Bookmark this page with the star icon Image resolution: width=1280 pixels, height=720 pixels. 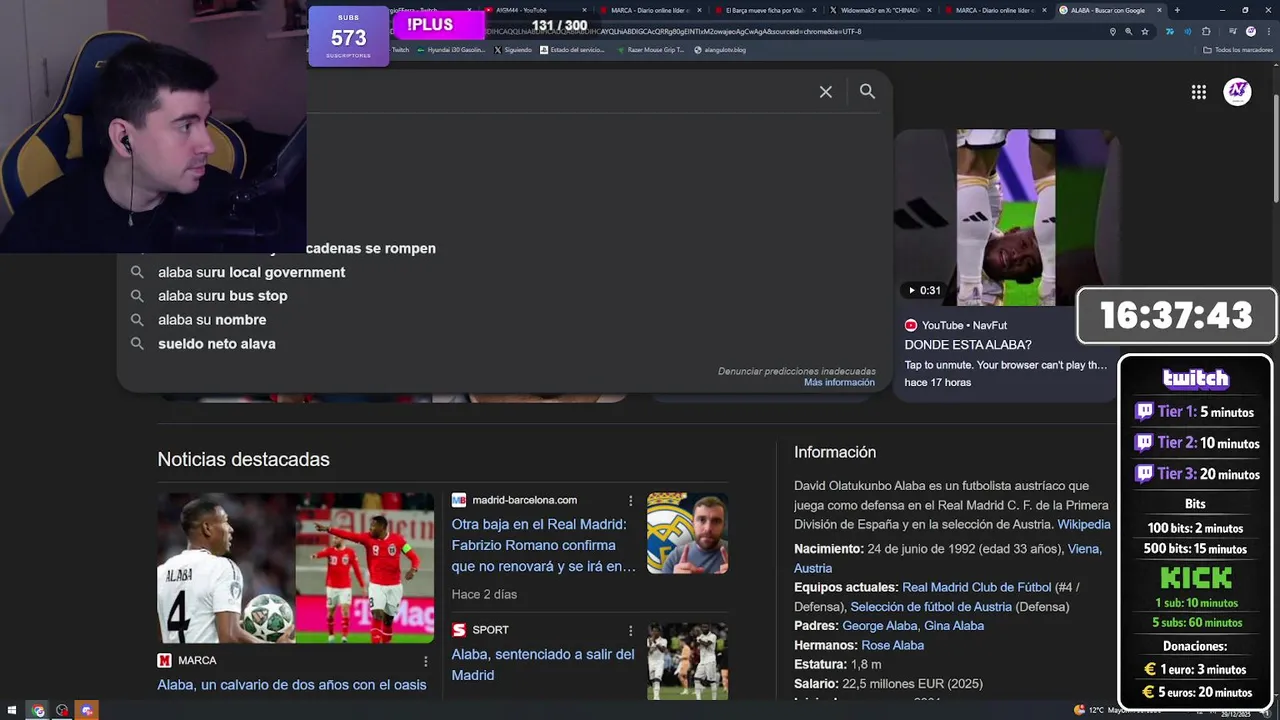tap(1145, 31)
